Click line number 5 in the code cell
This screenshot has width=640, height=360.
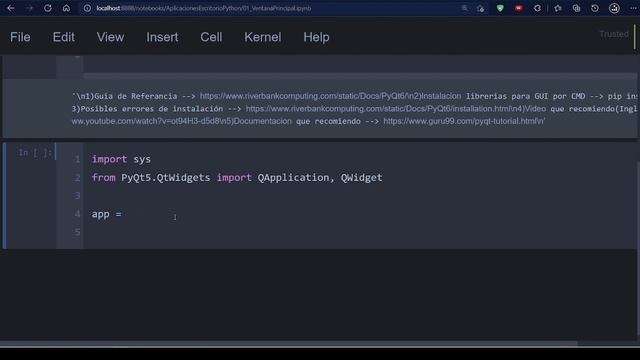[78, 232]
